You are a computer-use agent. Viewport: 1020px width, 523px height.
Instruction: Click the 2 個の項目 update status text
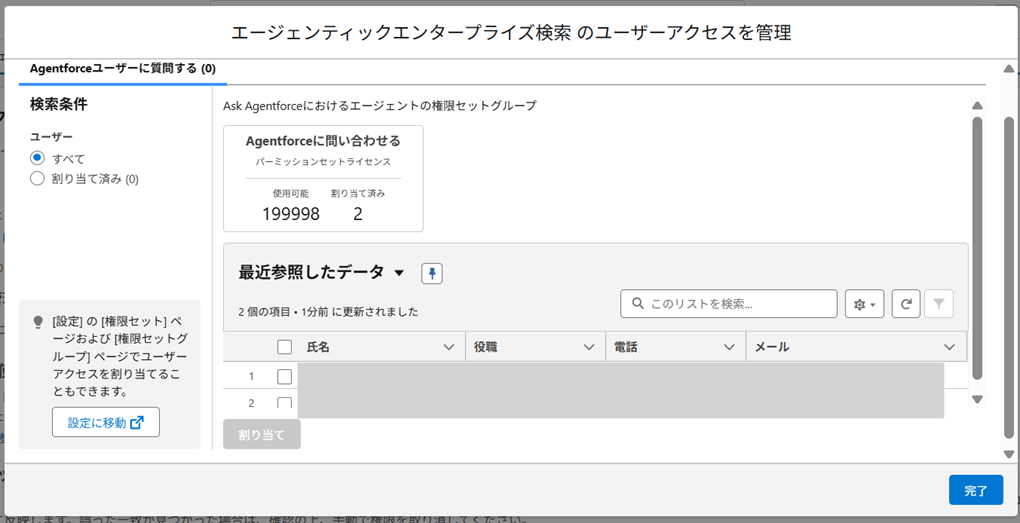click(x=328, y=312)
